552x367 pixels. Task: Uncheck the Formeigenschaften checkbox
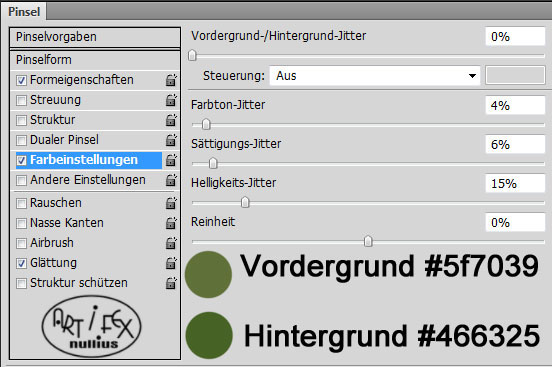click(x=21, y=81)
